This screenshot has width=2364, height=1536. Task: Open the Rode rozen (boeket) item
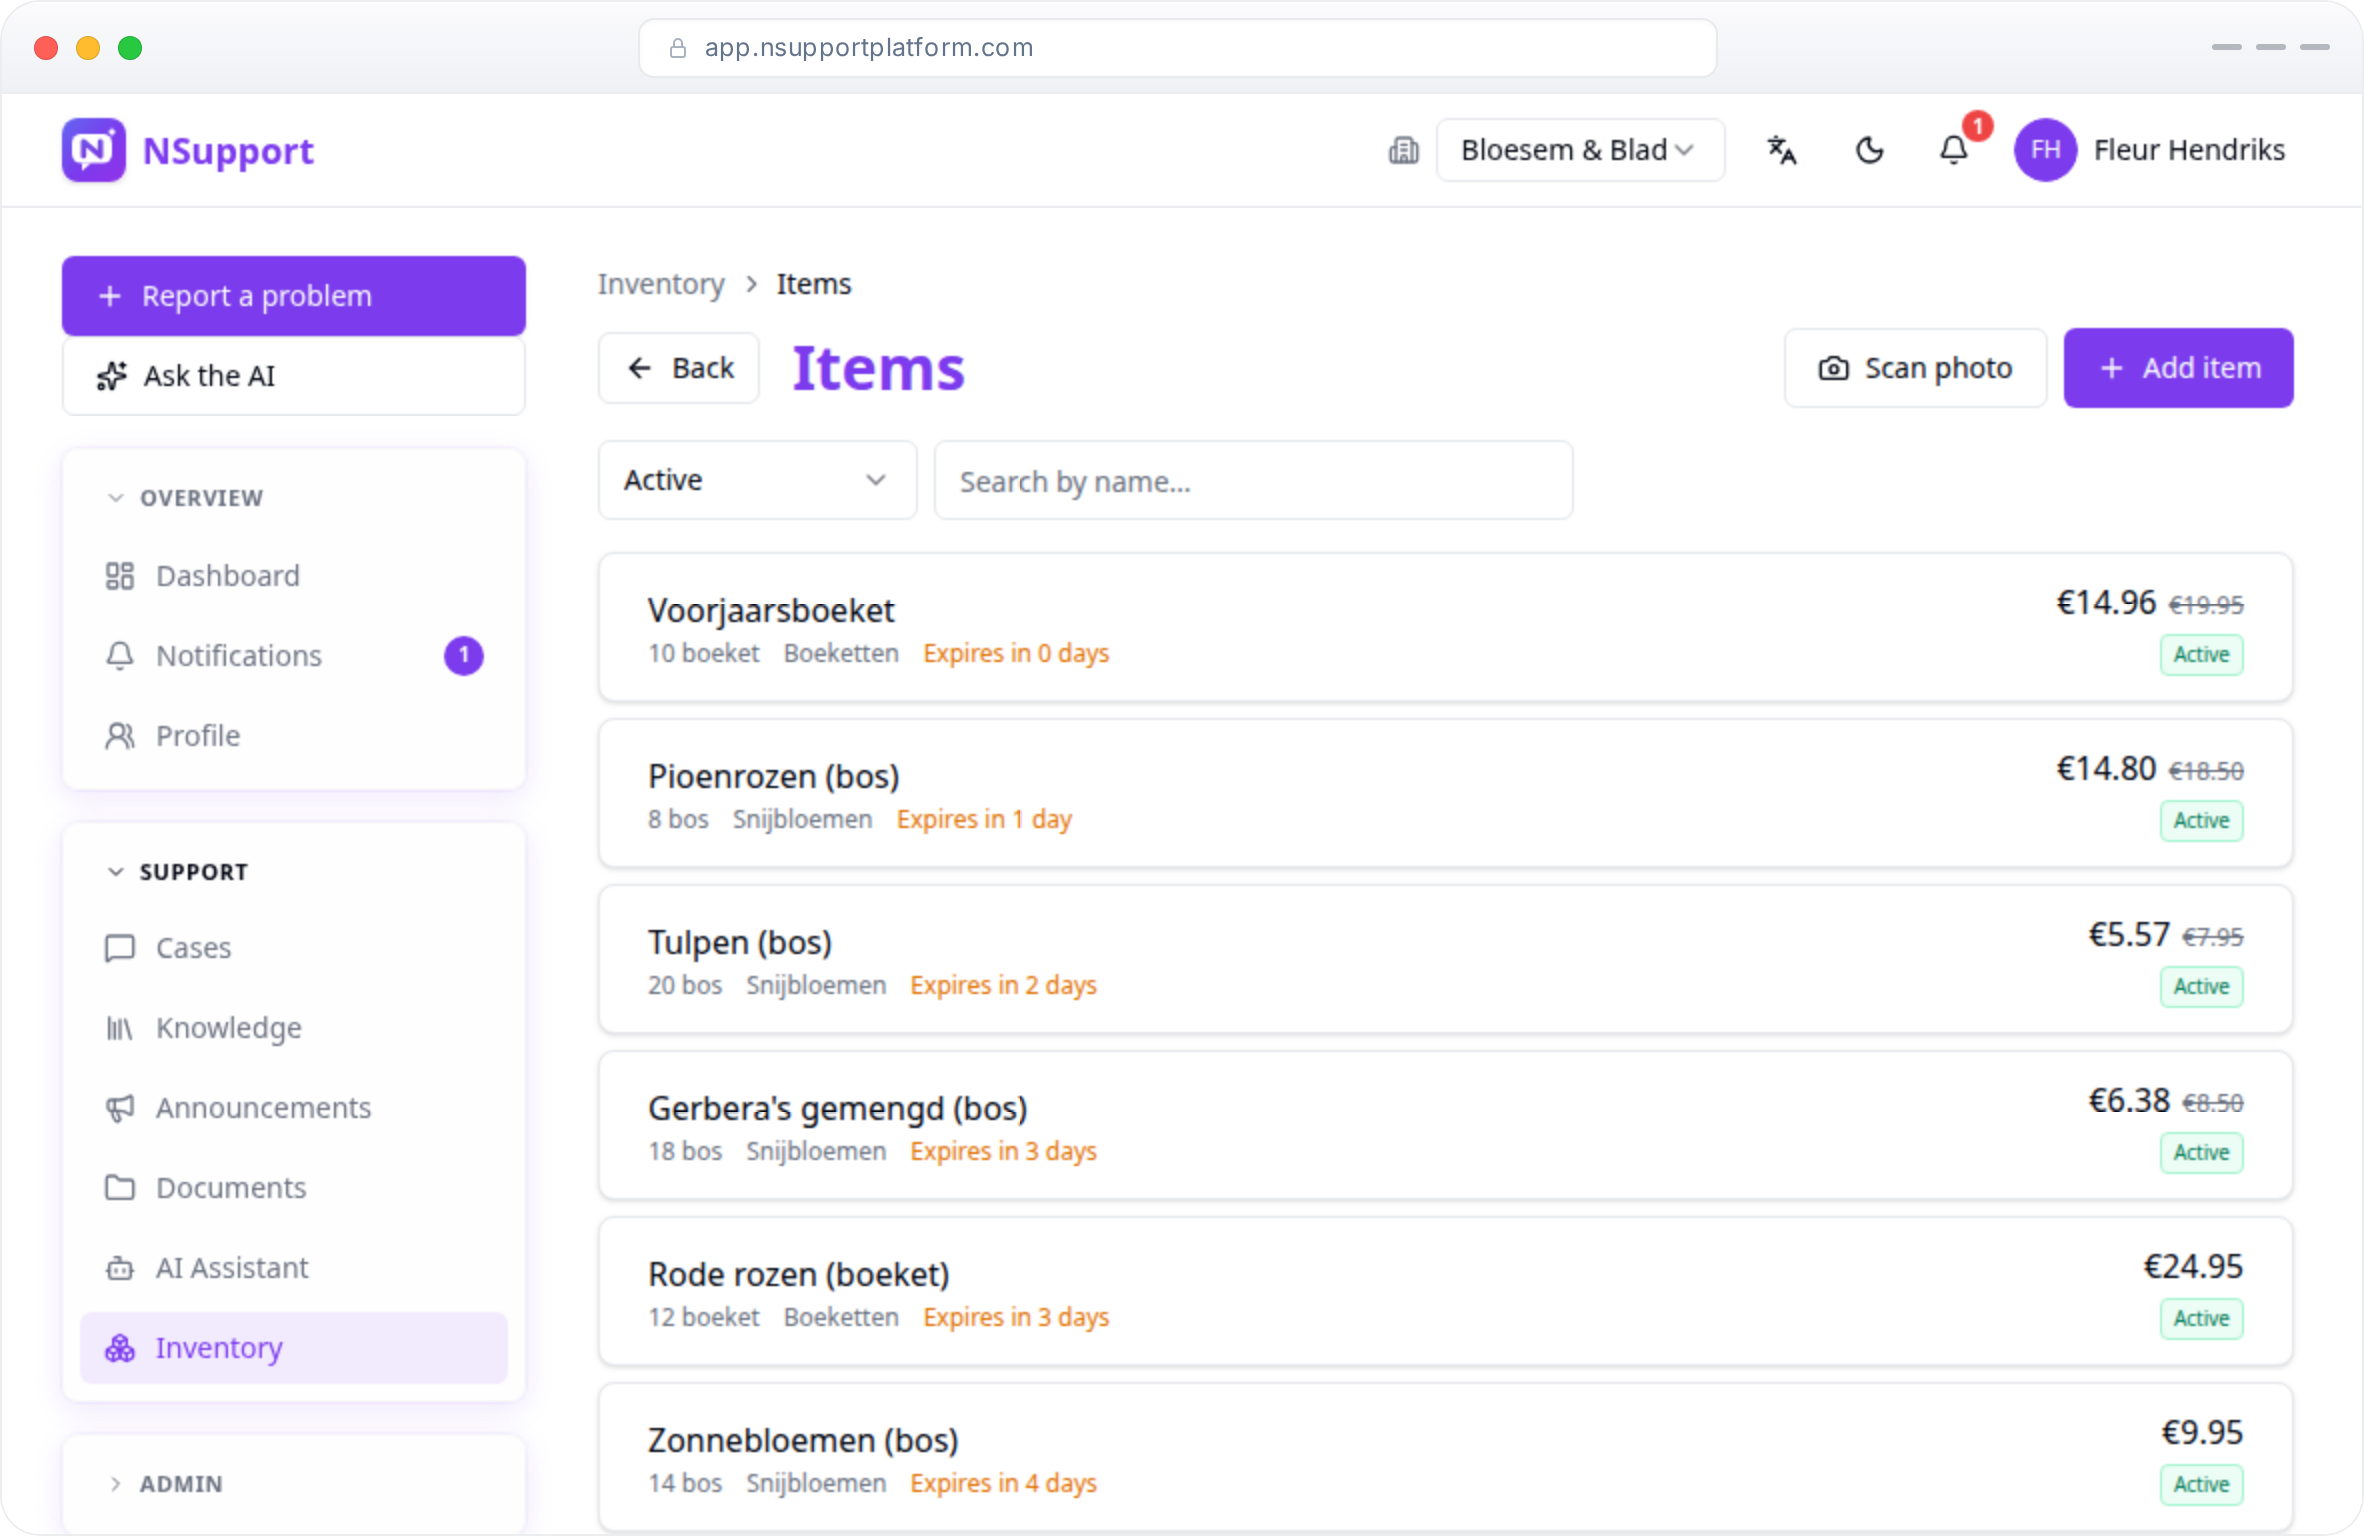1445,1291
